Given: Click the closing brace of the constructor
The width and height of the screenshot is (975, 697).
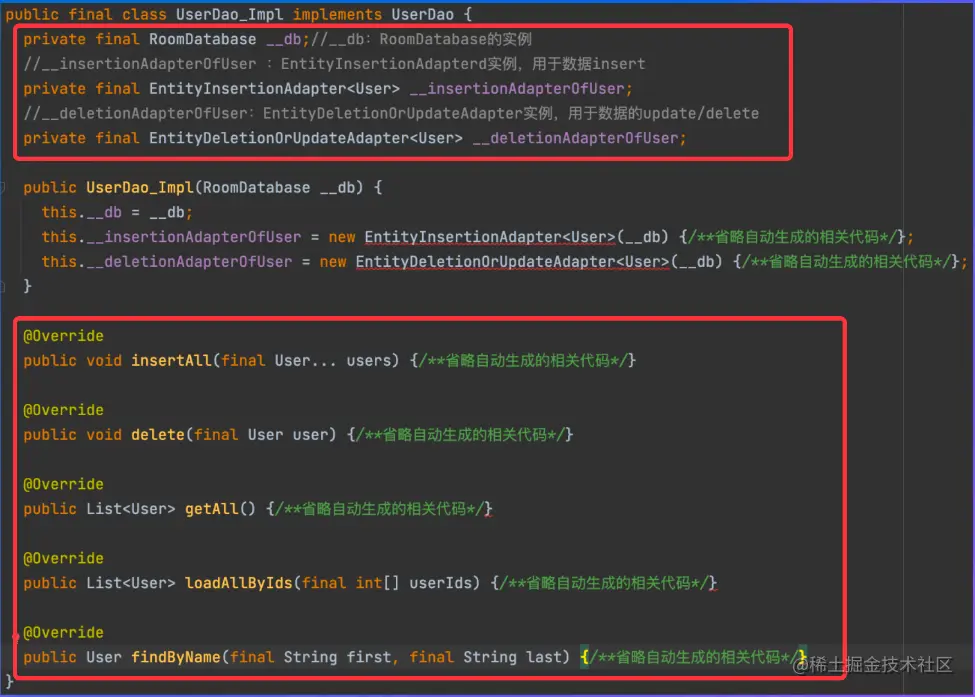Looking at the screenshot, I should coord(27,286).
